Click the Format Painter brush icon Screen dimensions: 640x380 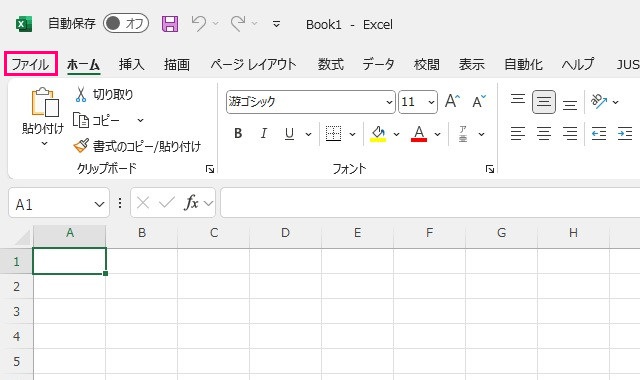81,146
